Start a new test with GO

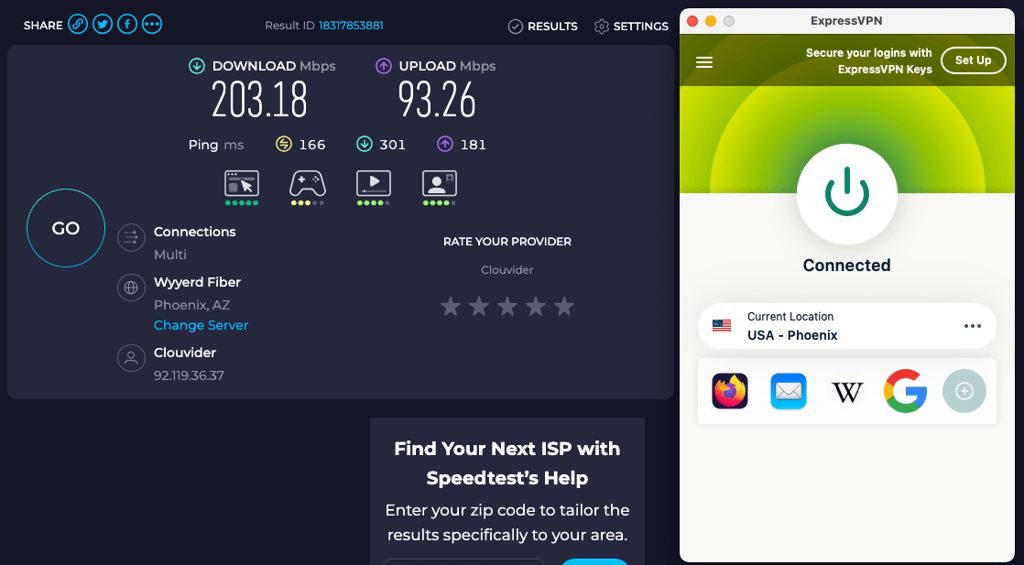click(65, 228)
